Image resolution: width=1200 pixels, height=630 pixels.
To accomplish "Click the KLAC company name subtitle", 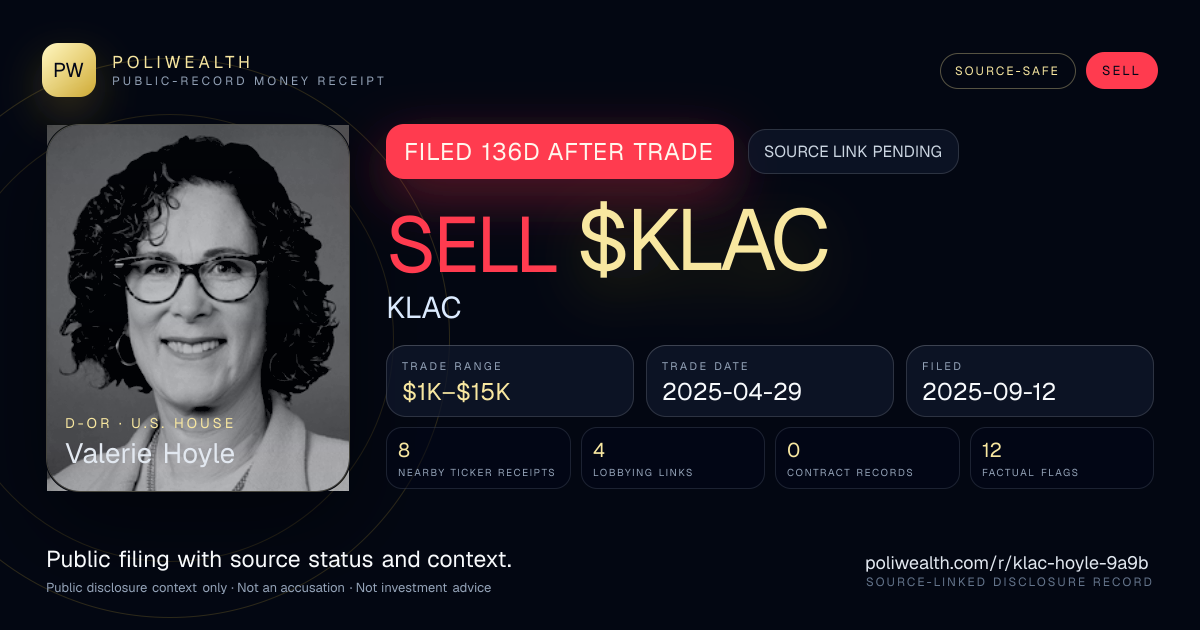I will click(424, 308).
